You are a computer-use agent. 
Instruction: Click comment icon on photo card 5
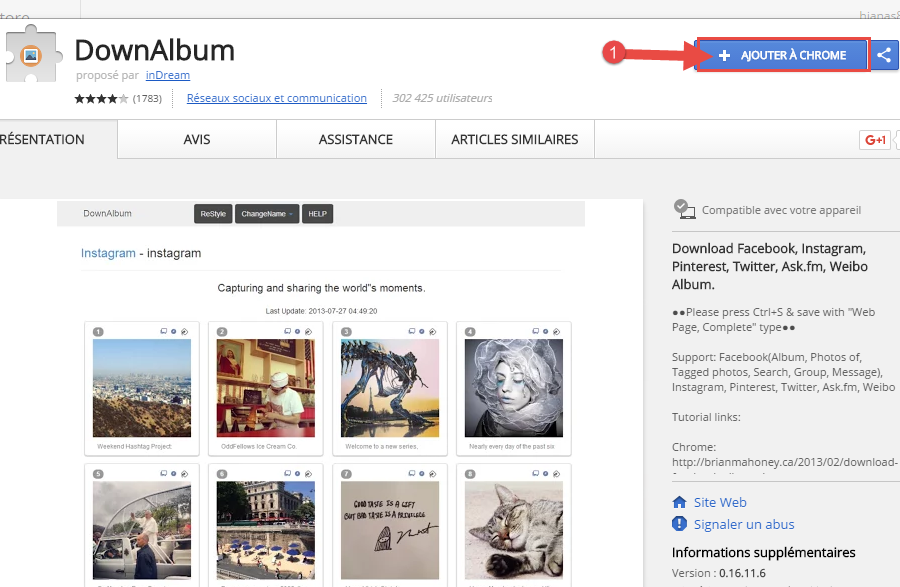coord(164,474)
